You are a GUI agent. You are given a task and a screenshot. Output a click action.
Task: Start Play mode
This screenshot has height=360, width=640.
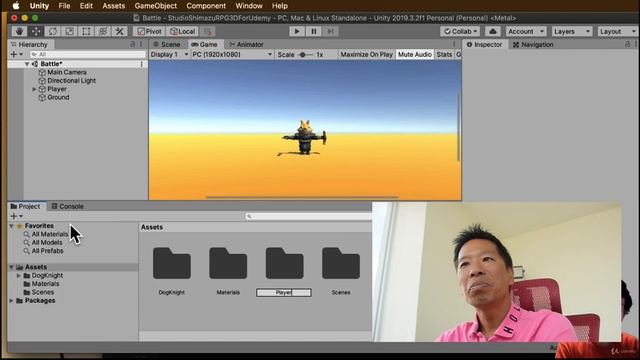click(297, 31)
